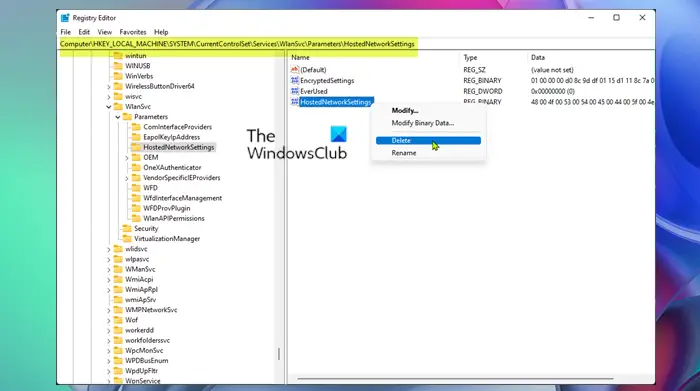
Task: Expand the VendorSpecificIEProviders key
Action: (127, 178)
